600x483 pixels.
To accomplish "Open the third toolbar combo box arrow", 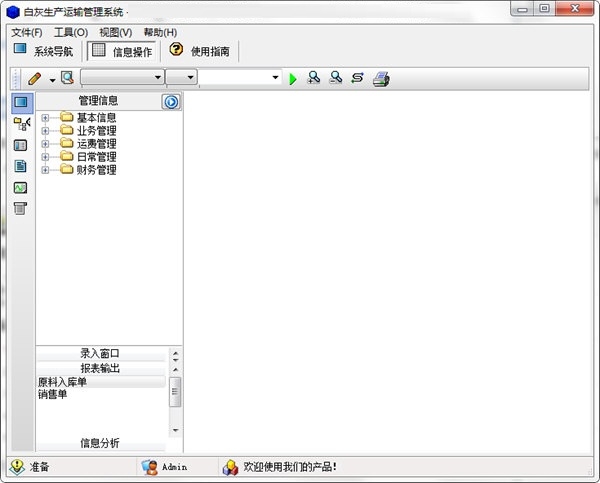I will [x=275, y=77].
